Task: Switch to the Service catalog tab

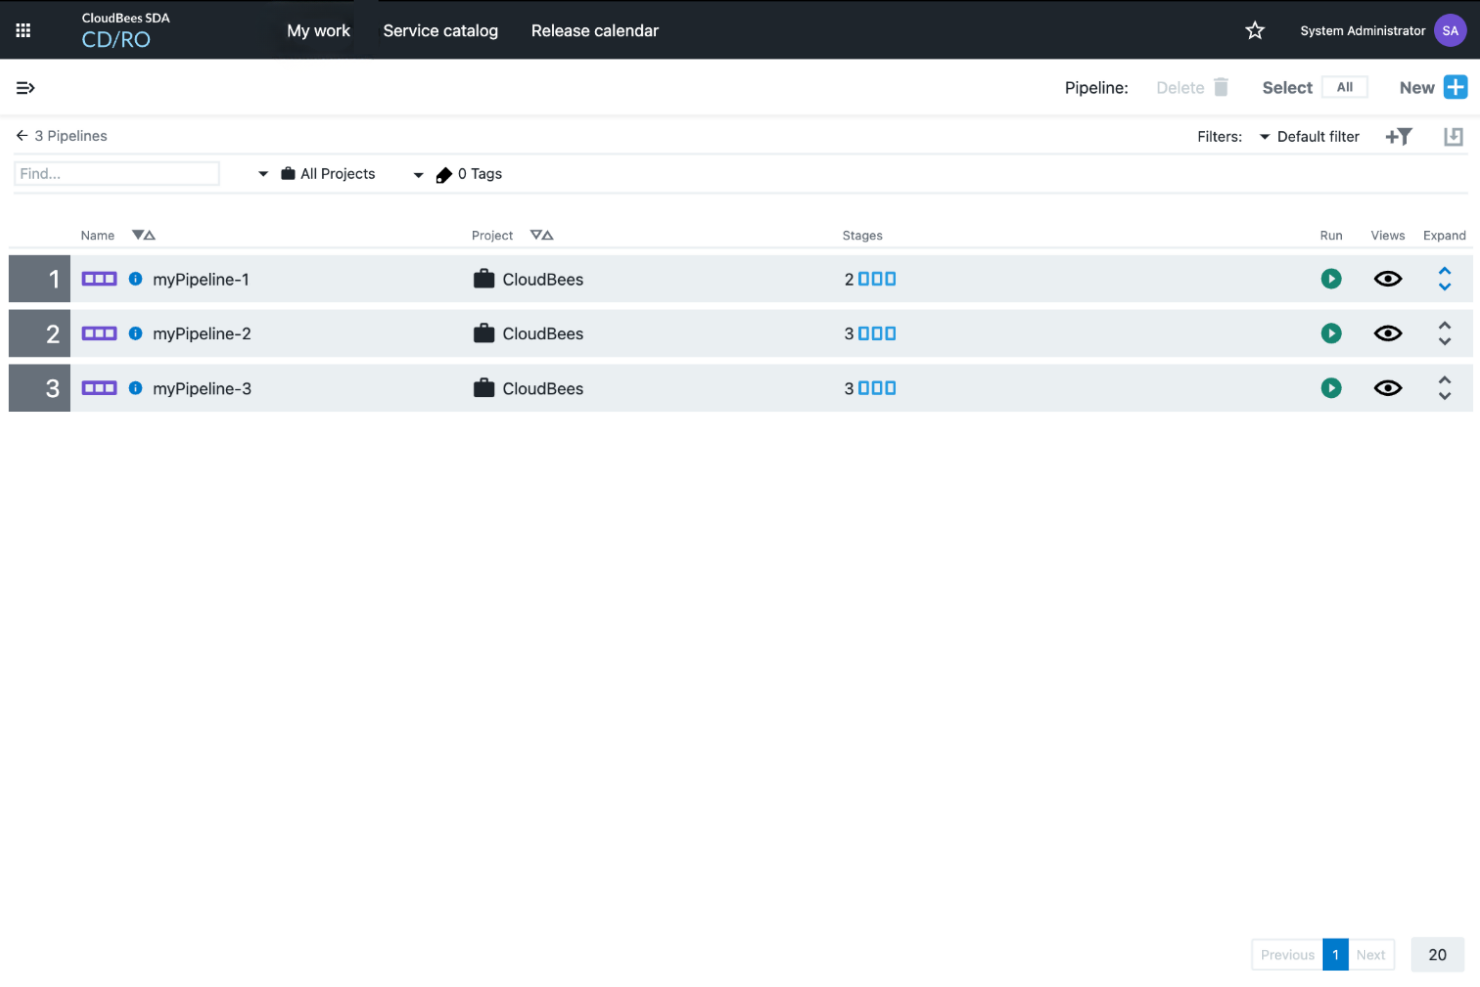Action: coord(440,30)
